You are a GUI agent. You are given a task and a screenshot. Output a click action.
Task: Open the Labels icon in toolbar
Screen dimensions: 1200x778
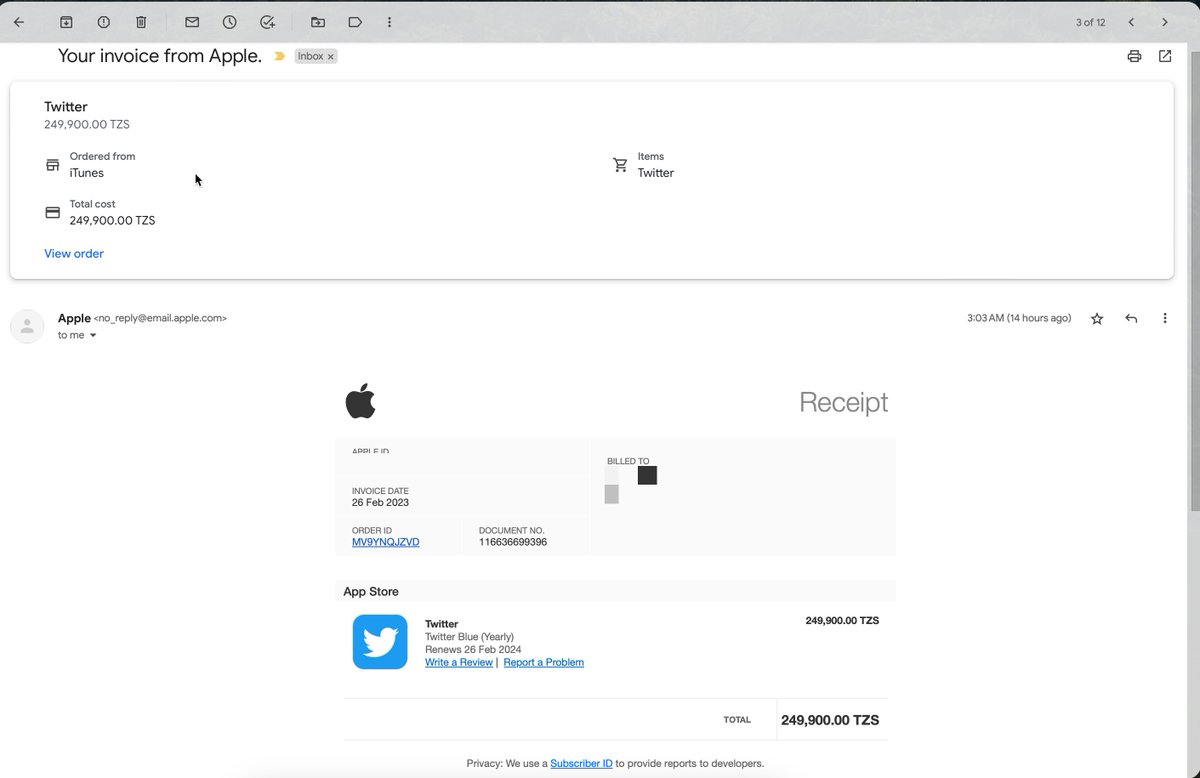(x=355, y=22)
